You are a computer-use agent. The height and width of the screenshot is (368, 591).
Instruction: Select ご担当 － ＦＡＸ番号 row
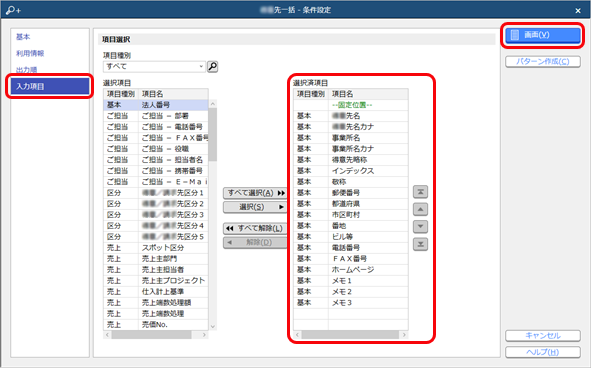coord(156,138)
